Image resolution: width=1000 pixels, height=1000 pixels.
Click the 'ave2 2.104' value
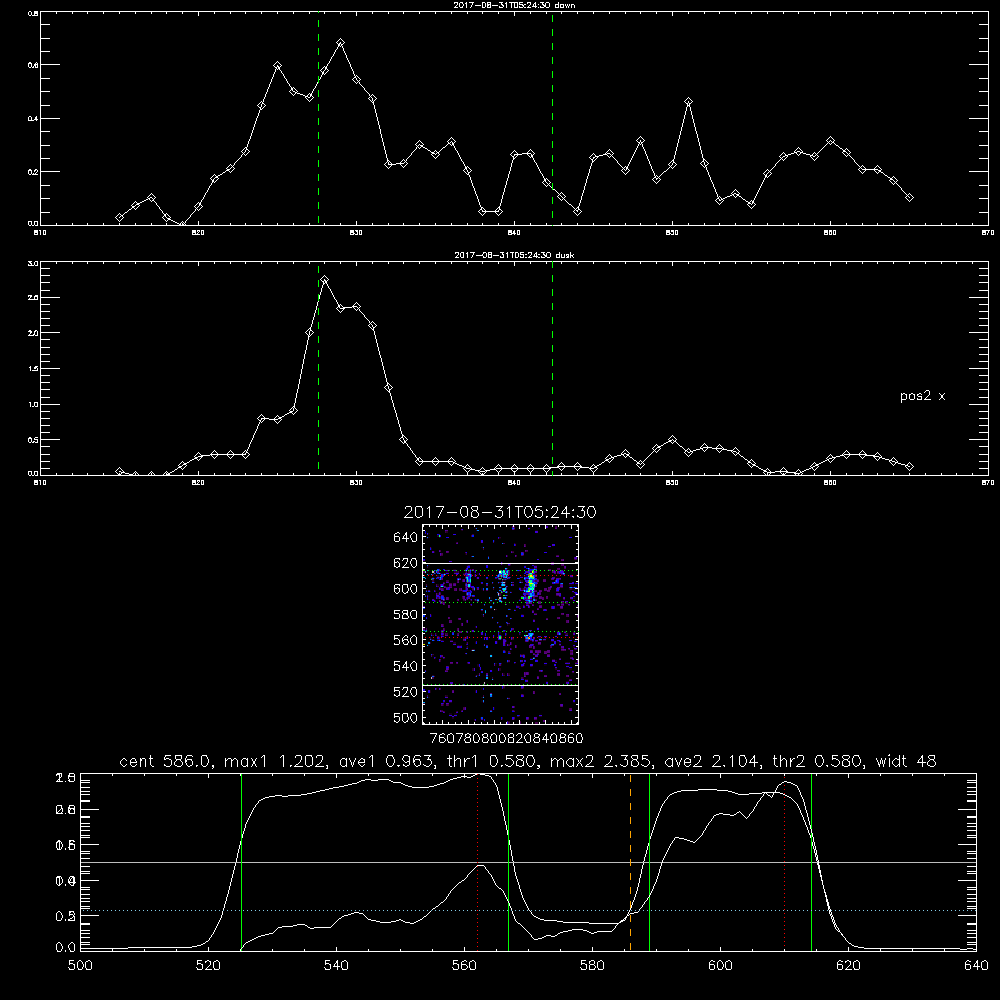click(x=713, y=761)
